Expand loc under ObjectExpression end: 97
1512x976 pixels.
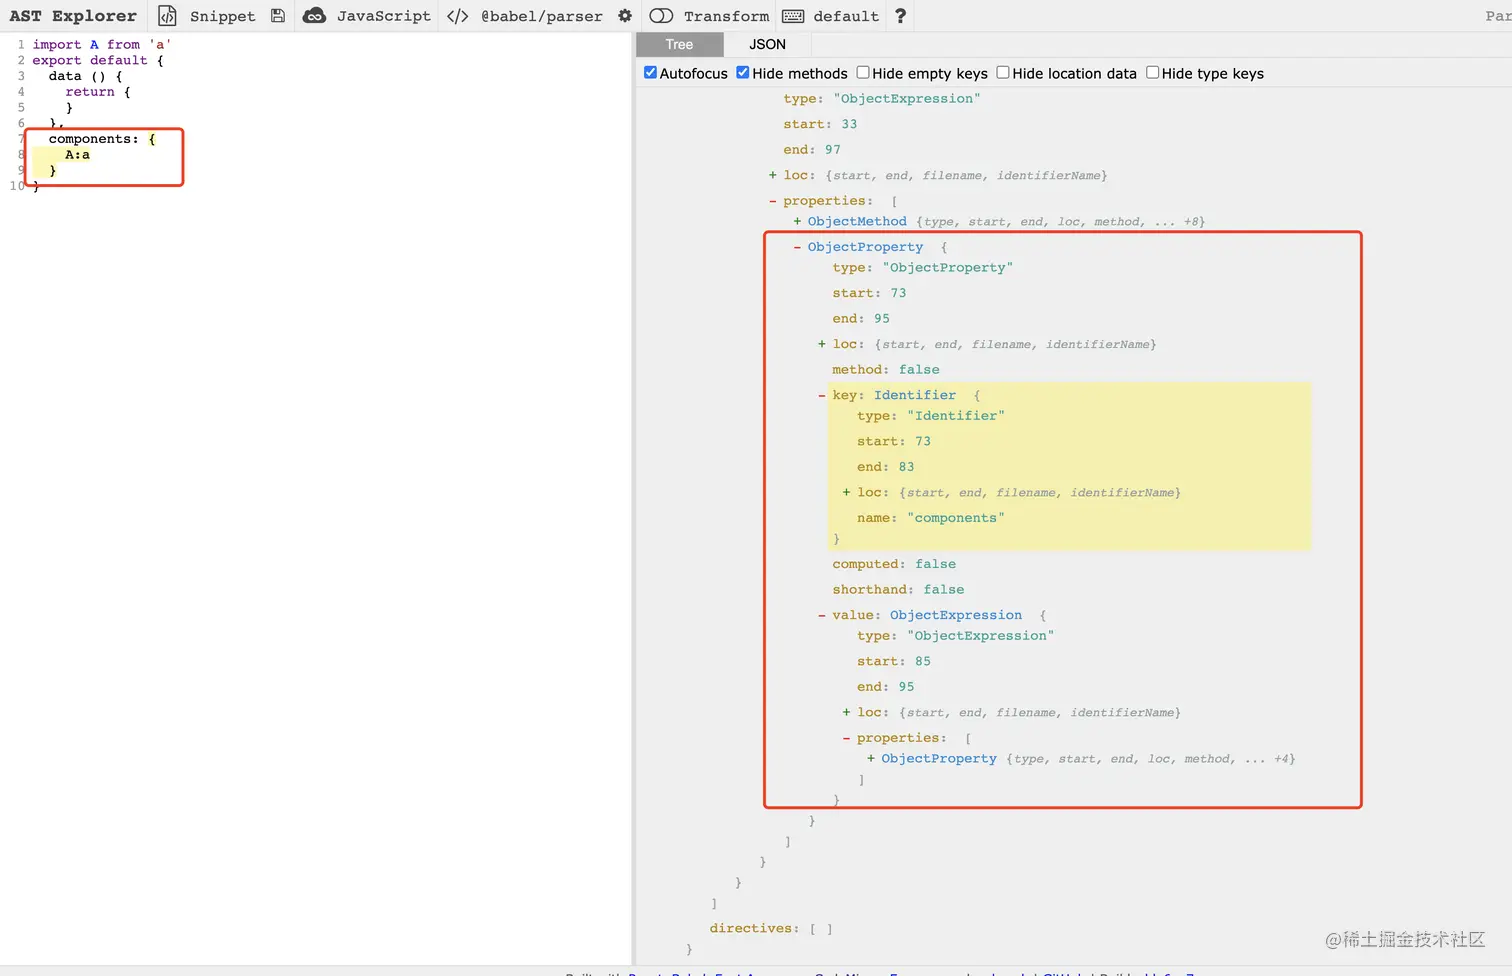773,175
